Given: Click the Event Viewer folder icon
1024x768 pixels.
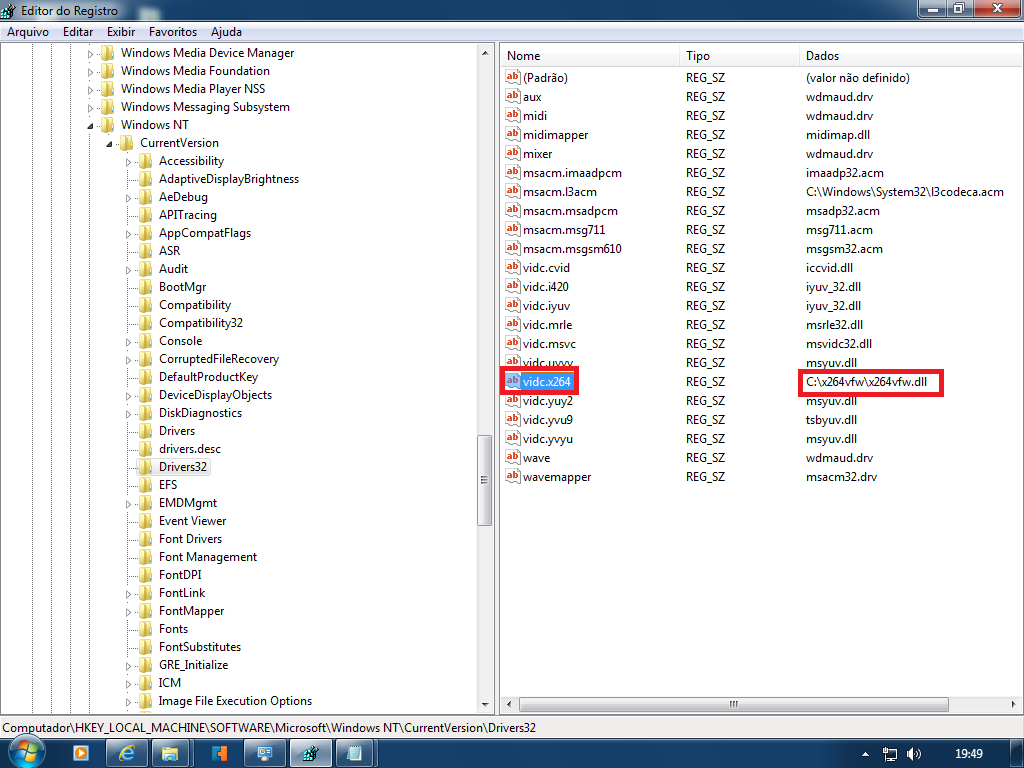Looking at the screenshot, I should click(146, 520).
